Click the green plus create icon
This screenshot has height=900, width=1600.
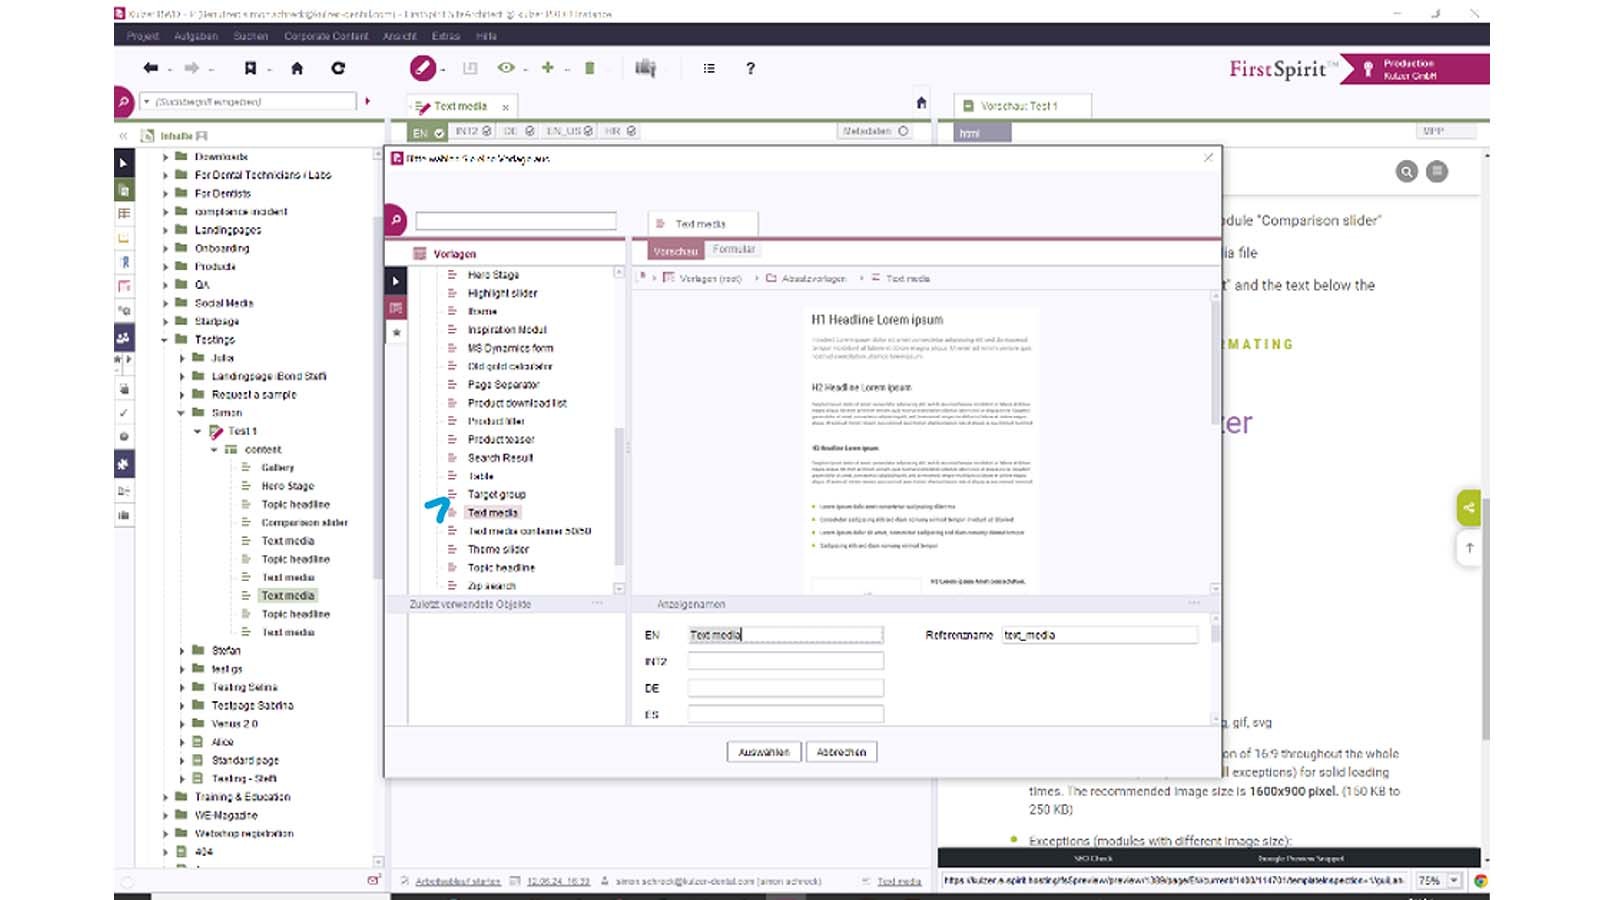pyautogui.click(x=547, y=68)
